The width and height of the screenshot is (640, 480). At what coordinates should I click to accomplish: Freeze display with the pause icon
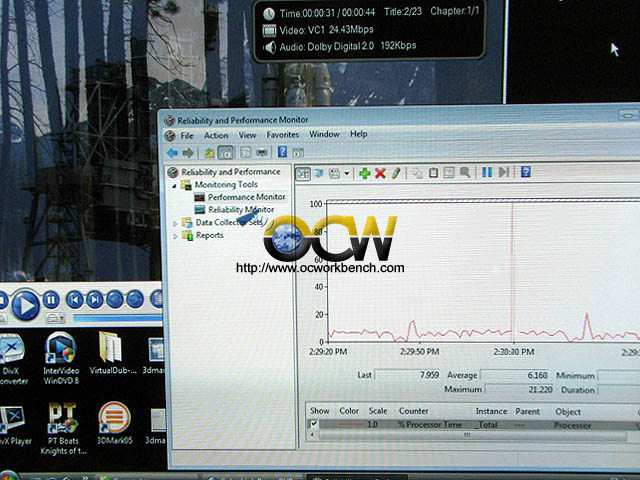click(x=487, y=173)
